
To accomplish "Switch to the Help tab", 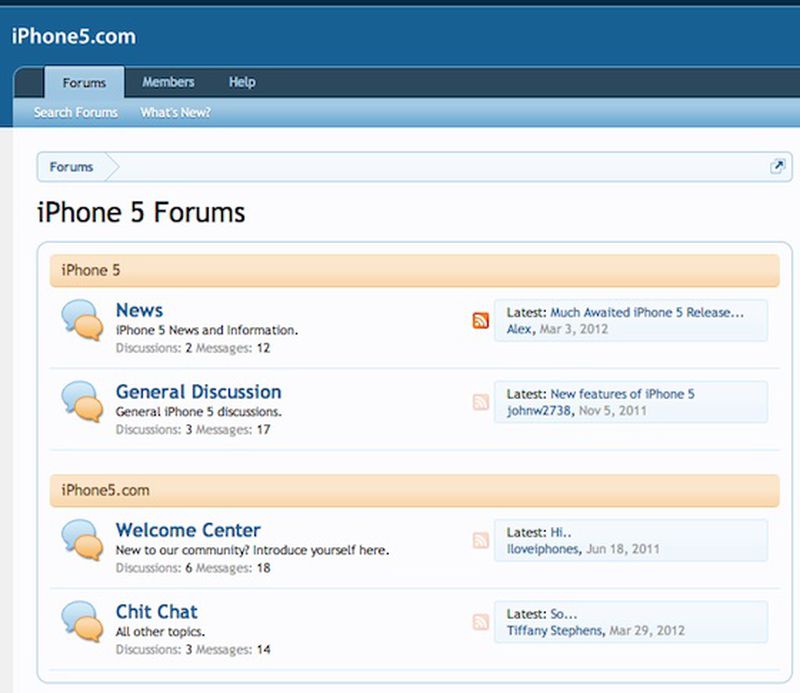I will coord(241,82).
